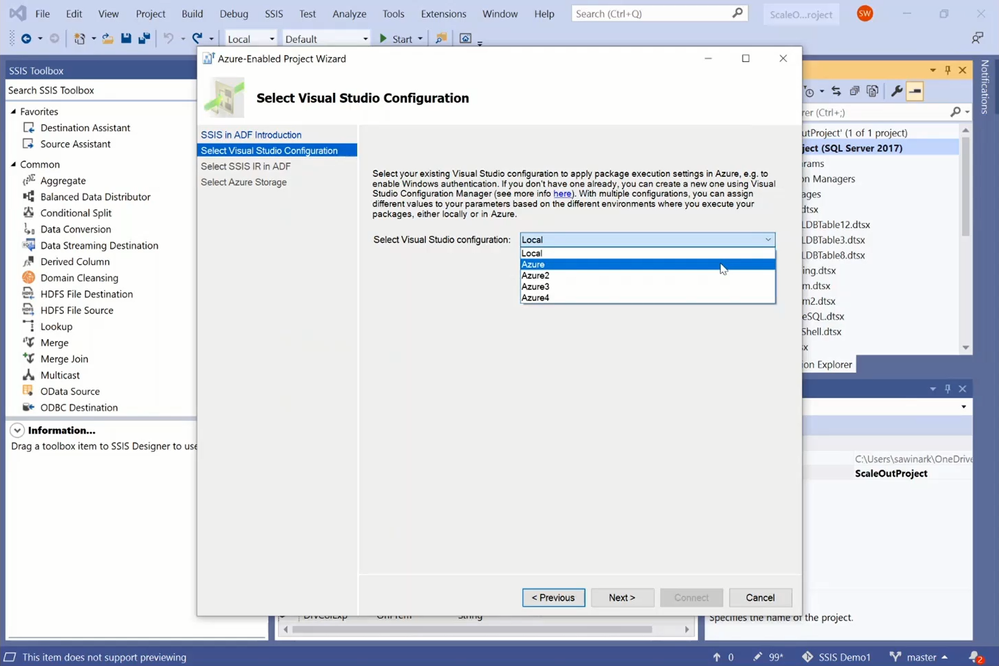Image resolution: width=999 pixels, height=666 pixels.
Task: Select the Aggregate transformation
Action: (62, 181)
